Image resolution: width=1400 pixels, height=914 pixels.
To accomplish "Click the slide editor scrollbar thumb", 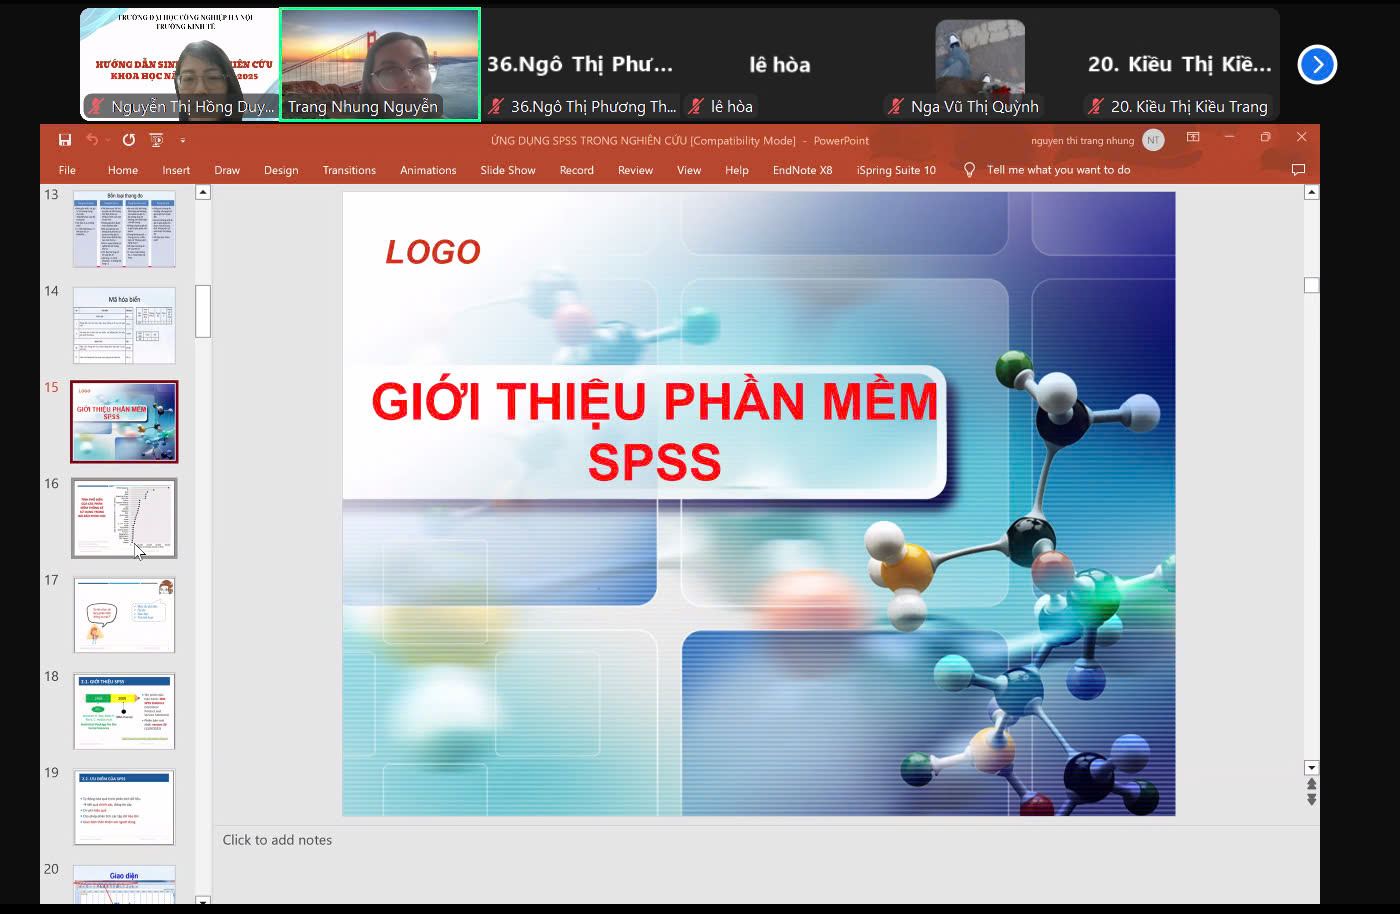I will point(1312,286).
